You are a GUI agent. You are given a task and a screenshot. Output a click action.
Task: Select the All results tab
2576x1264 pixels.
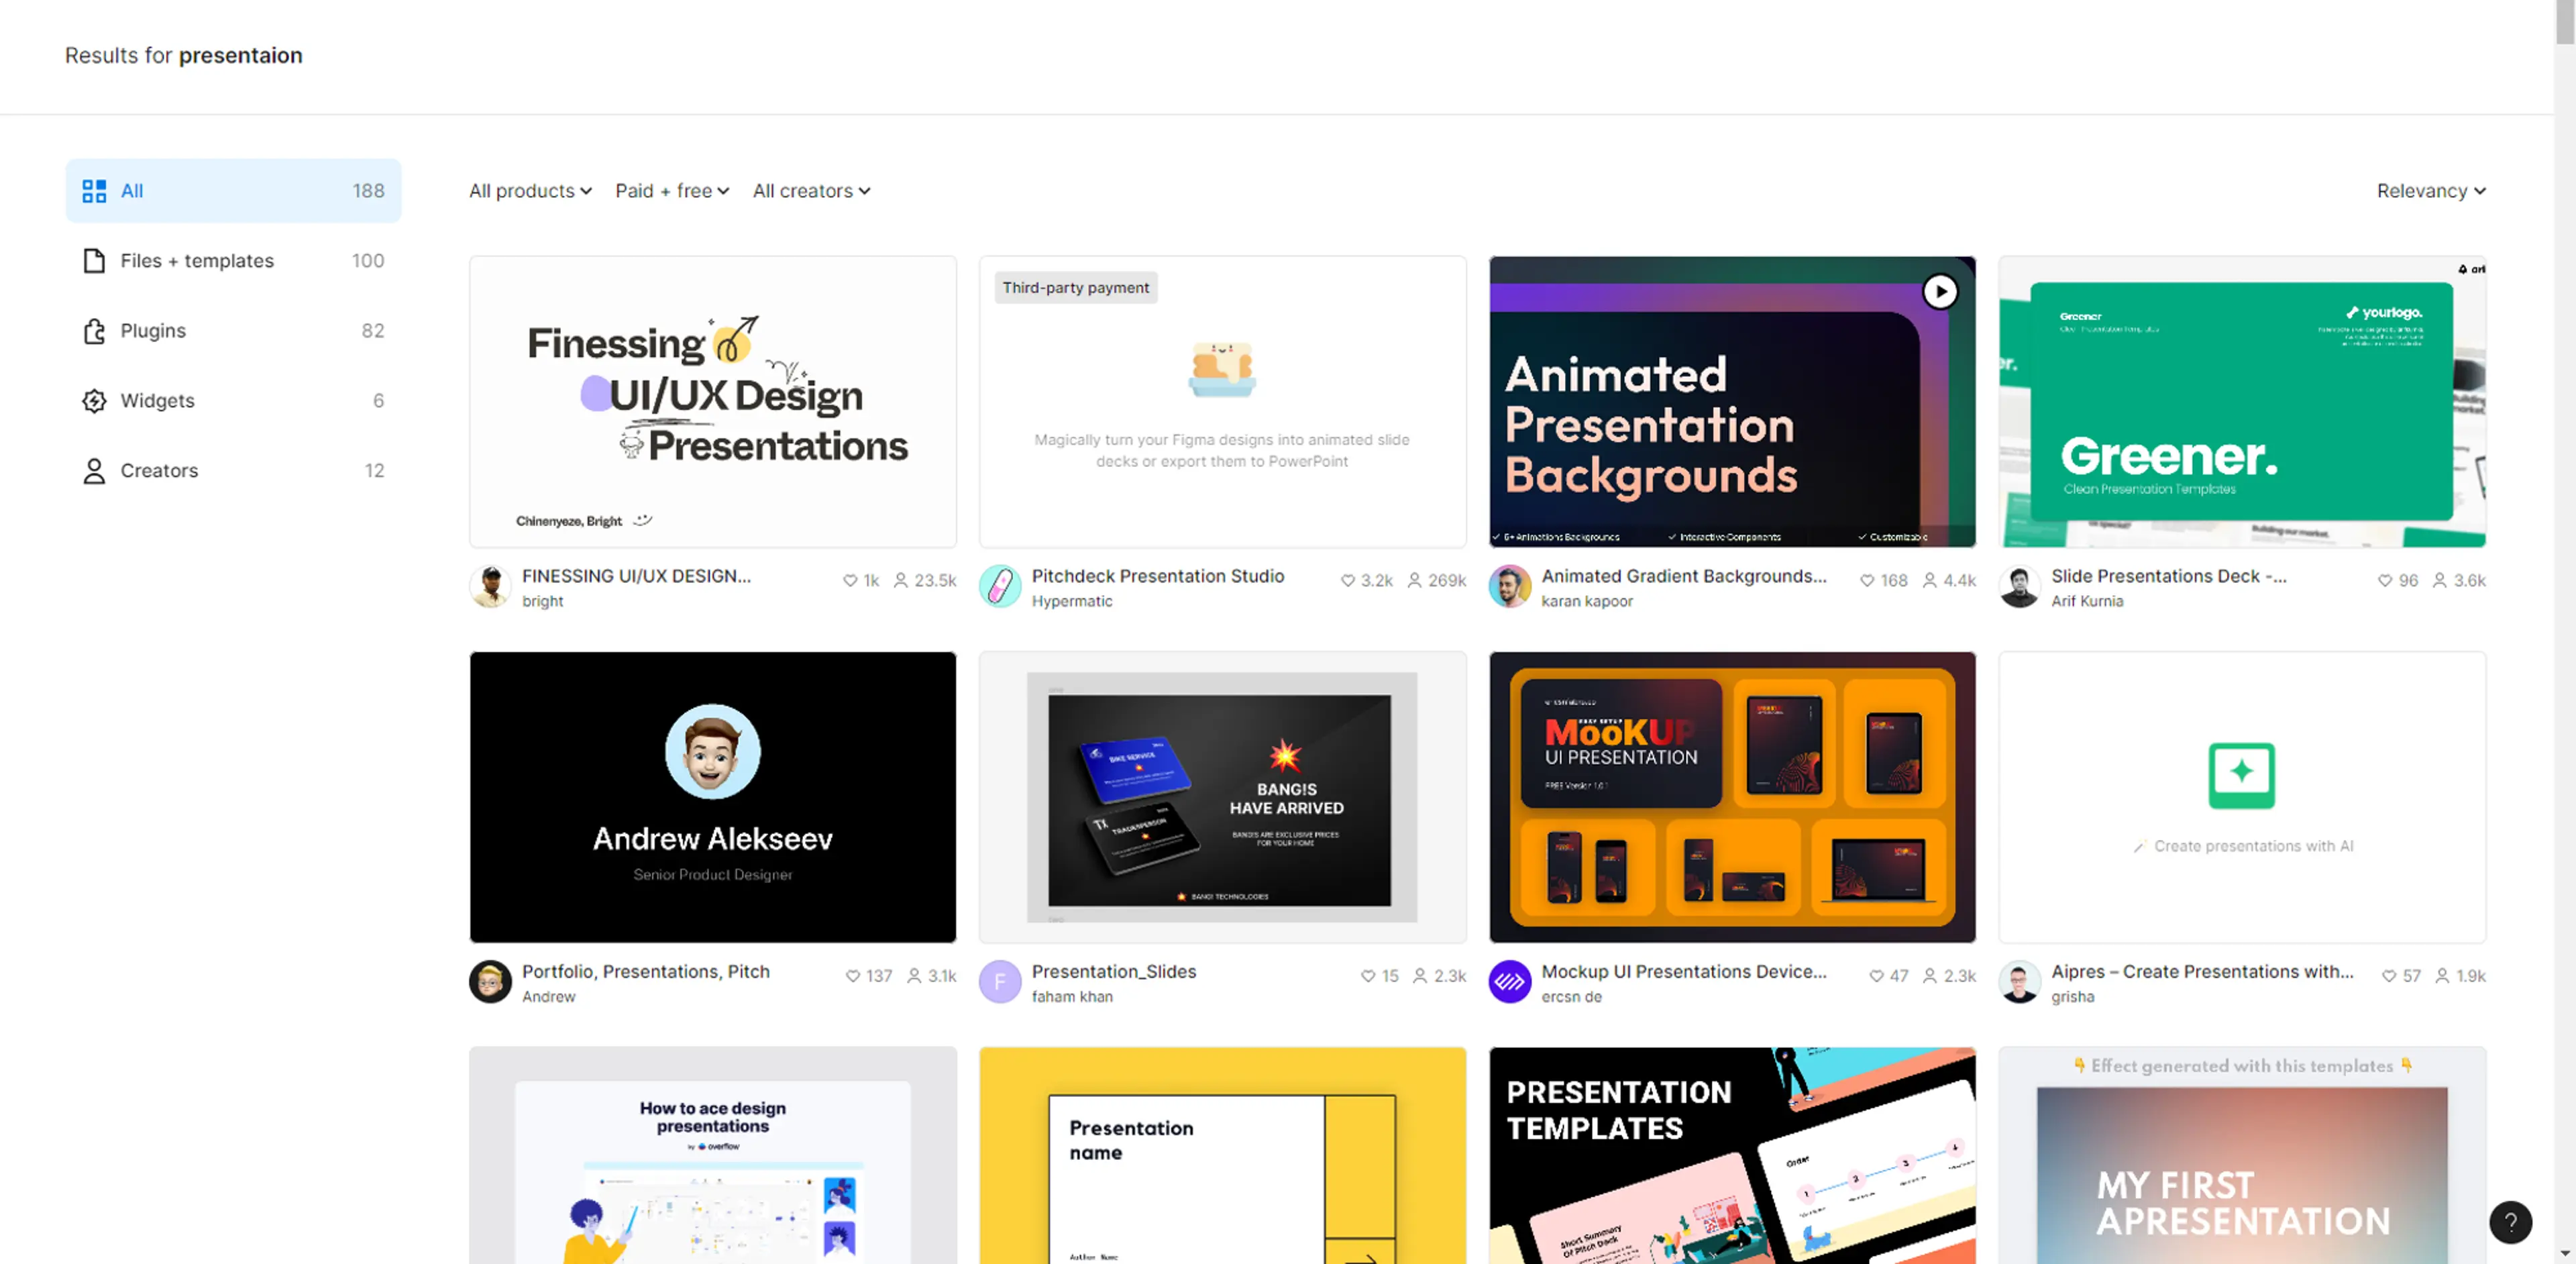pos(233,191)
